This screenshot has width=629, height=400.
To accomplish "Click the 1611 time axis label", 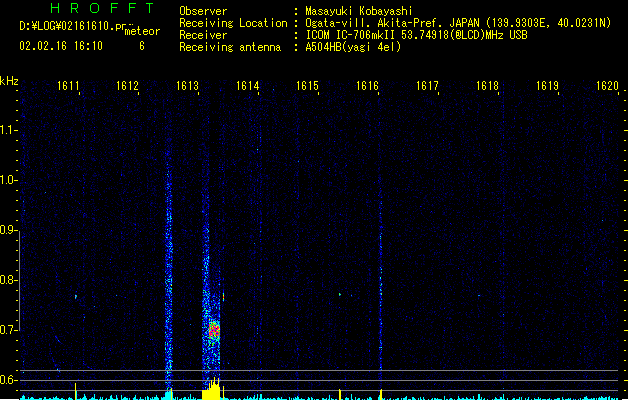I will [x=68, y=86].
